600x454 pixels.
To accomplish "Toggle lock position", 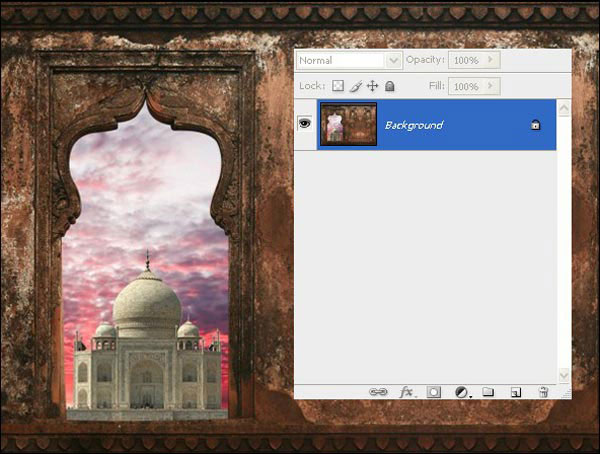I will (x=372, y=87).
